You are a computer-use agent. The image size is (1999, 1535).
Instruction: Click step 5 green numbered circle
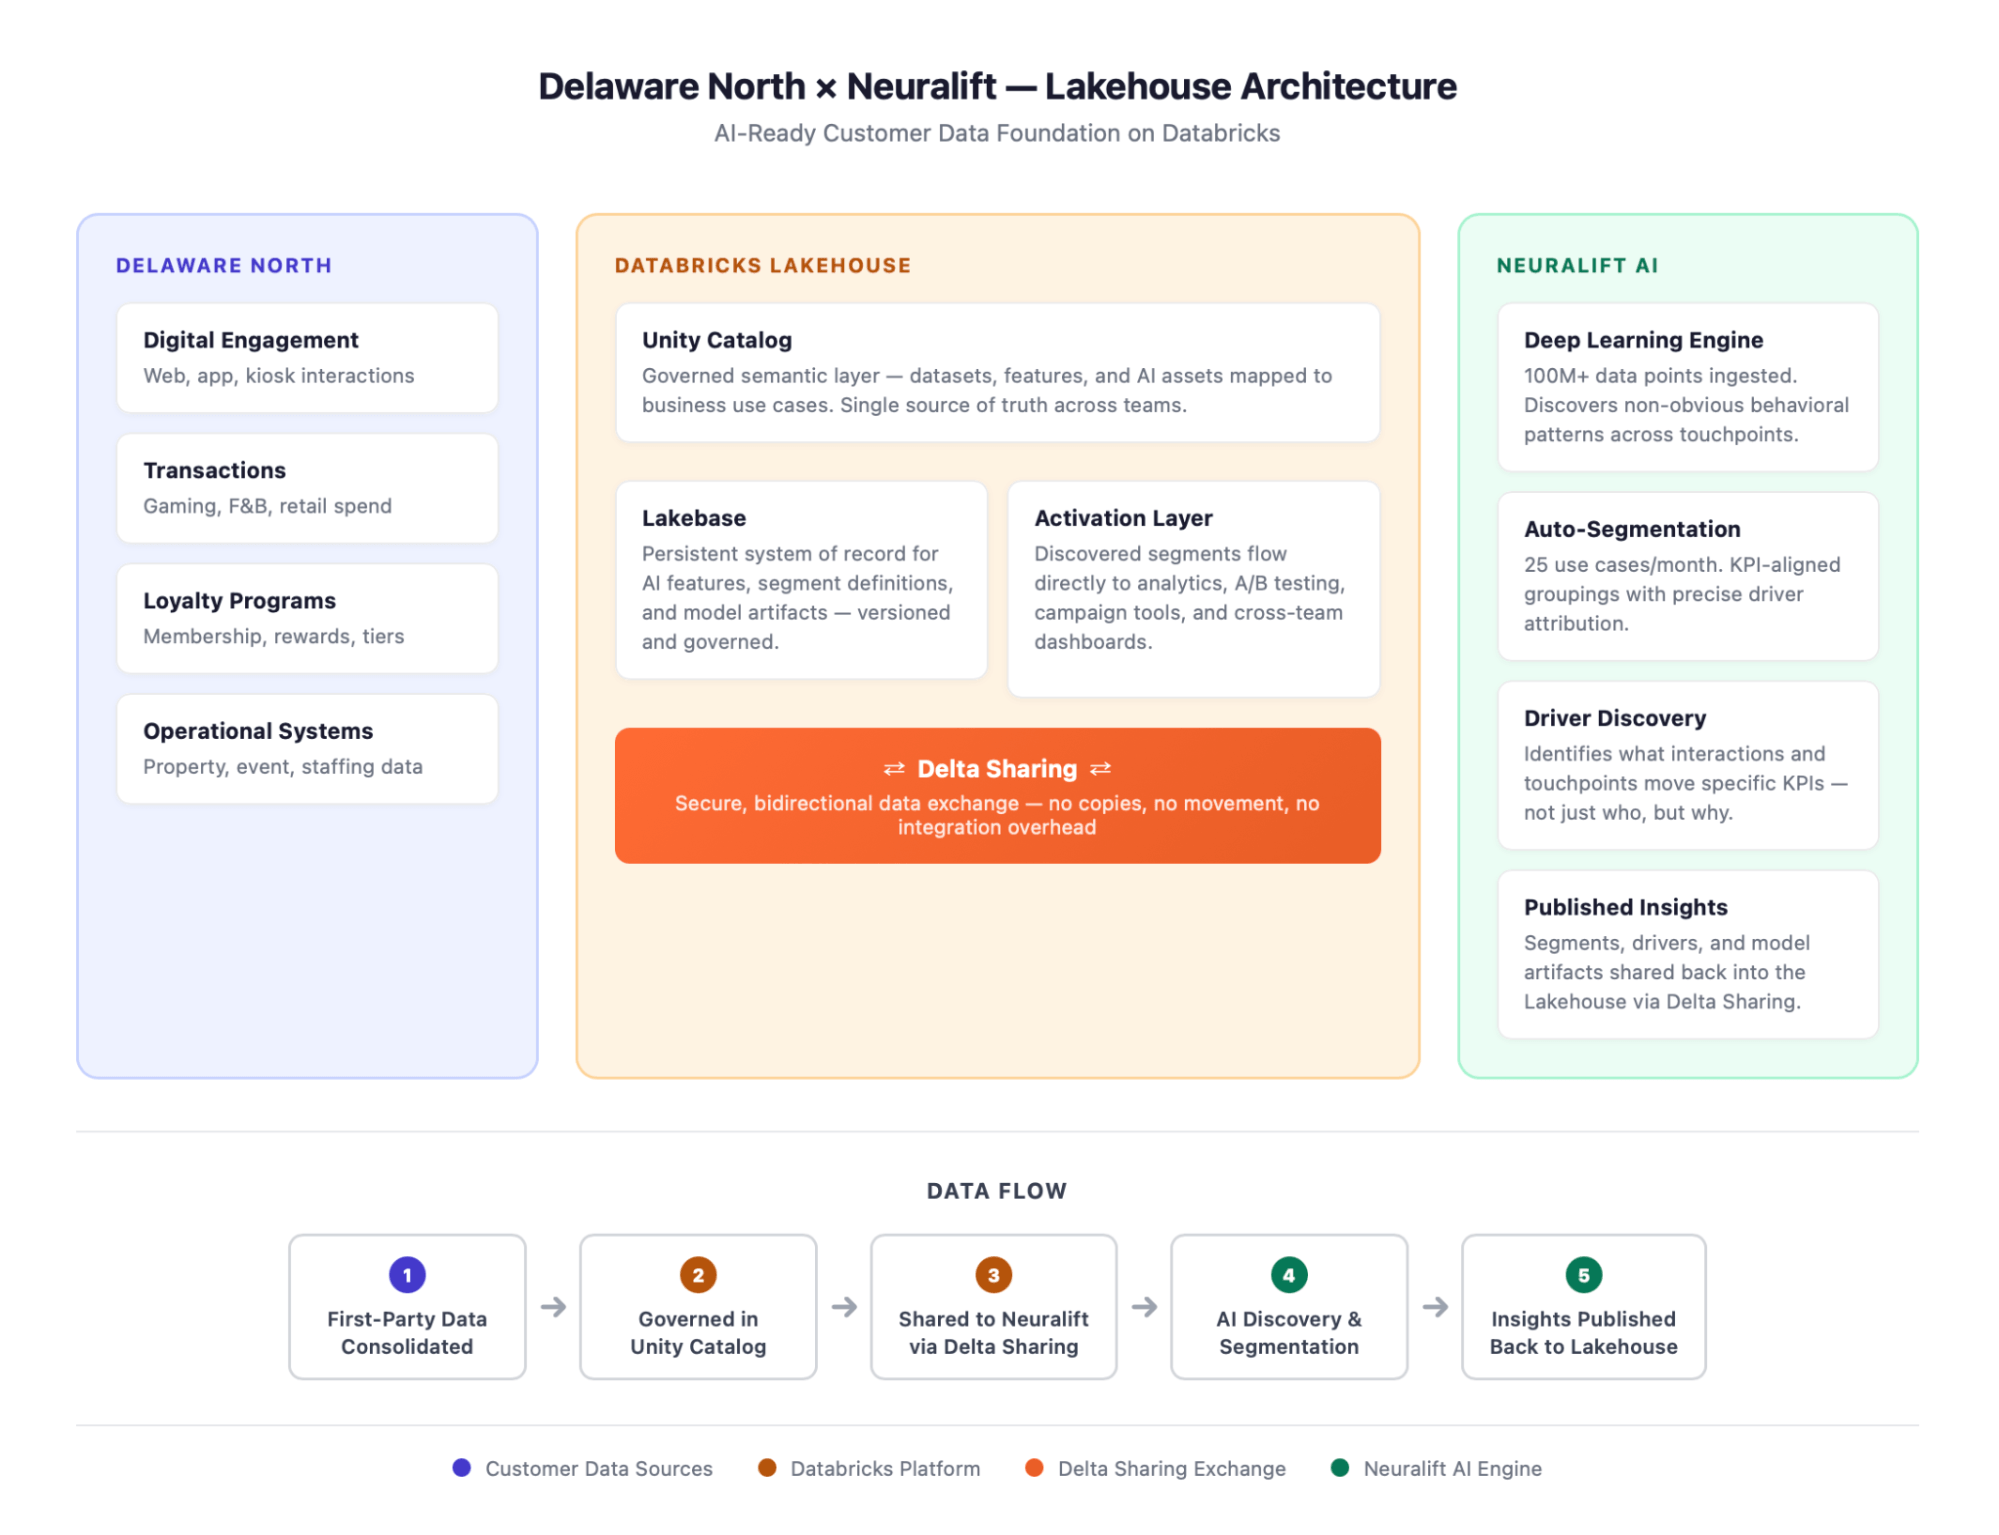[x=1583, y=1275]
